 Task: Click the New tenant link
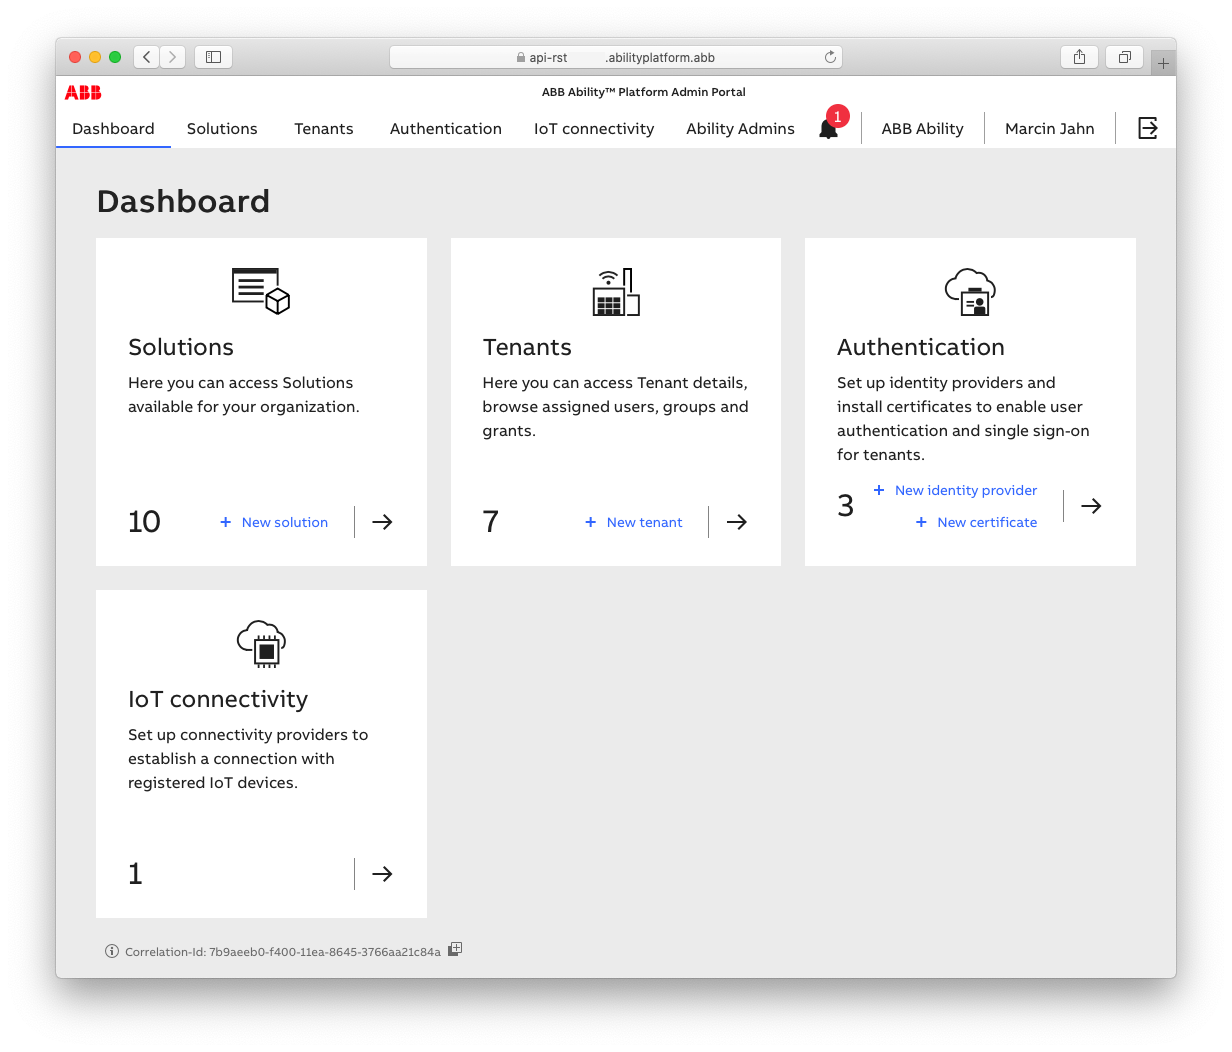point(634,522)
